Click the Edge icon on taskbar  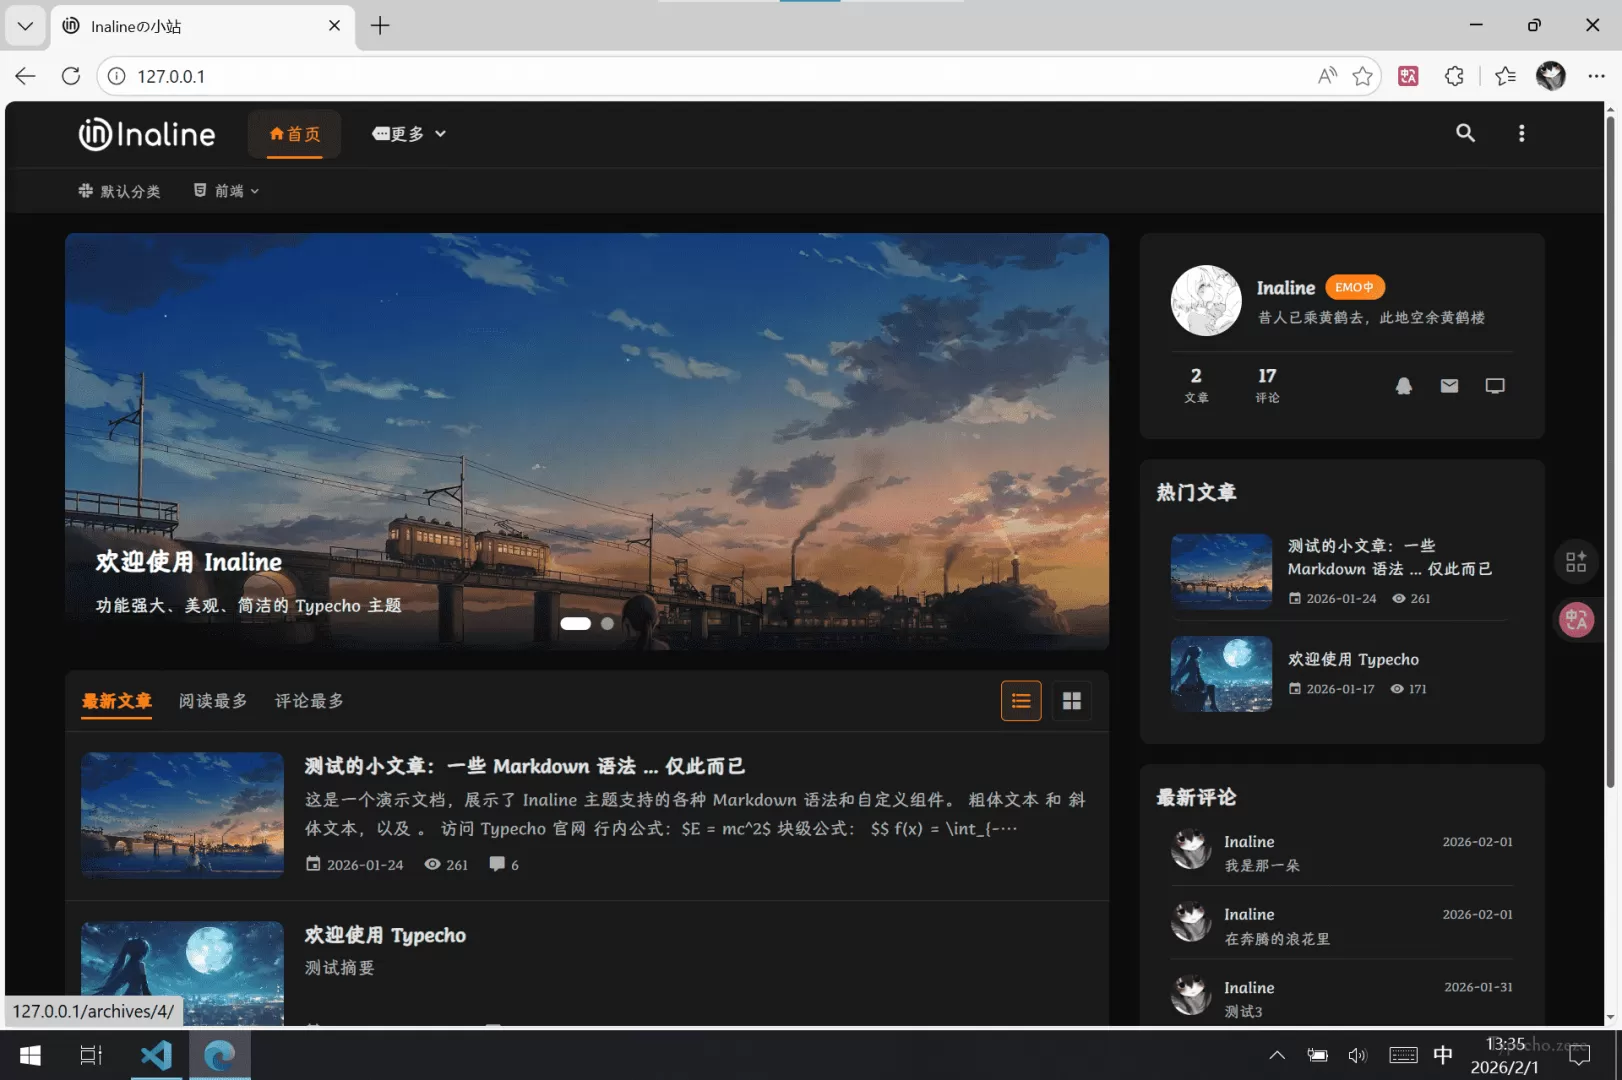tap(220, 1055)
